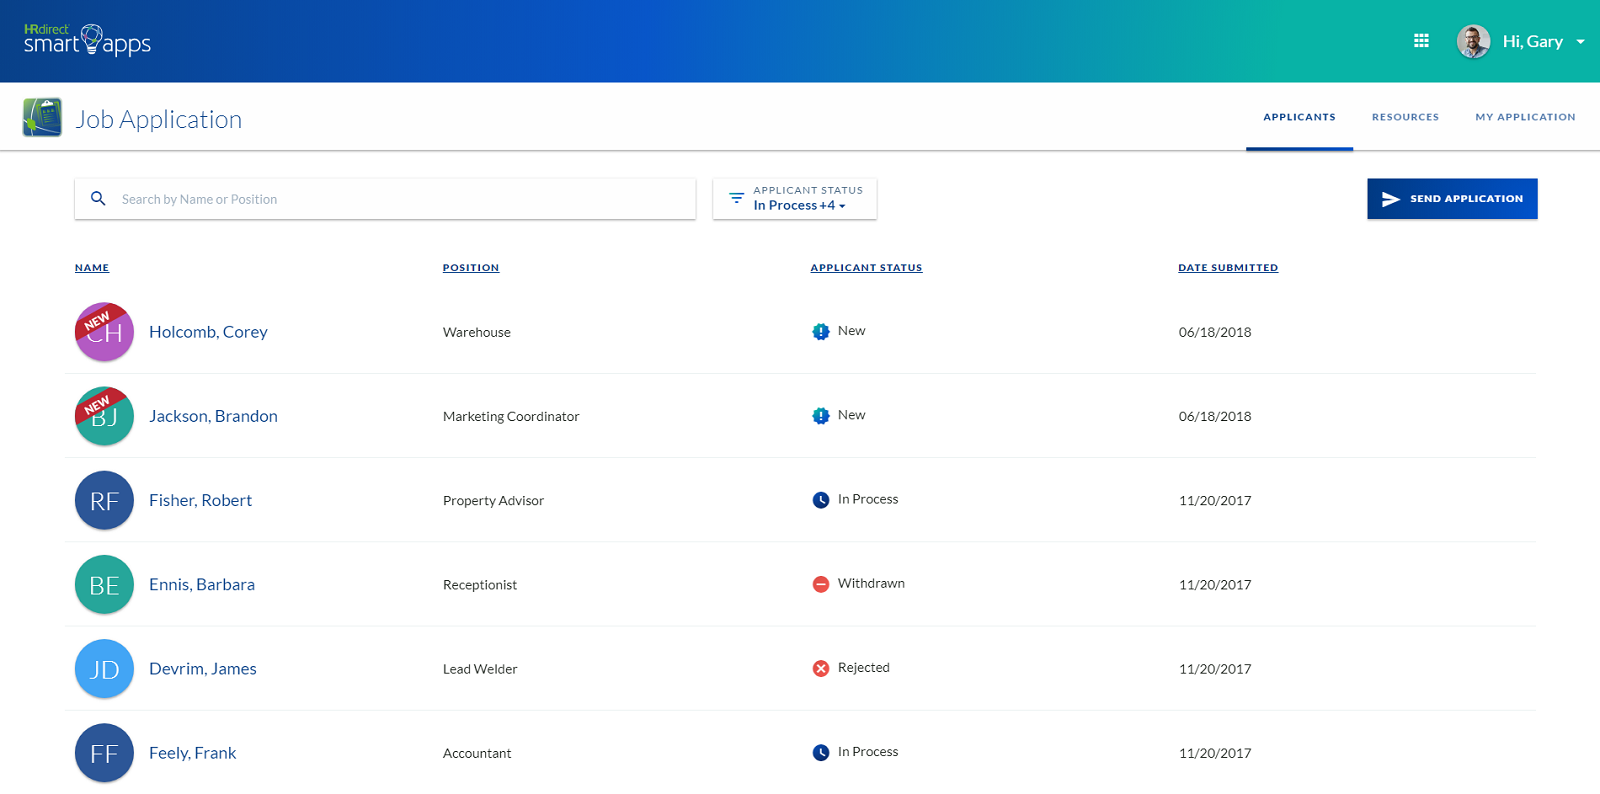Open applicant Jackson, Brandon
The image size is (1600, 794).
(x=213, y=416)
